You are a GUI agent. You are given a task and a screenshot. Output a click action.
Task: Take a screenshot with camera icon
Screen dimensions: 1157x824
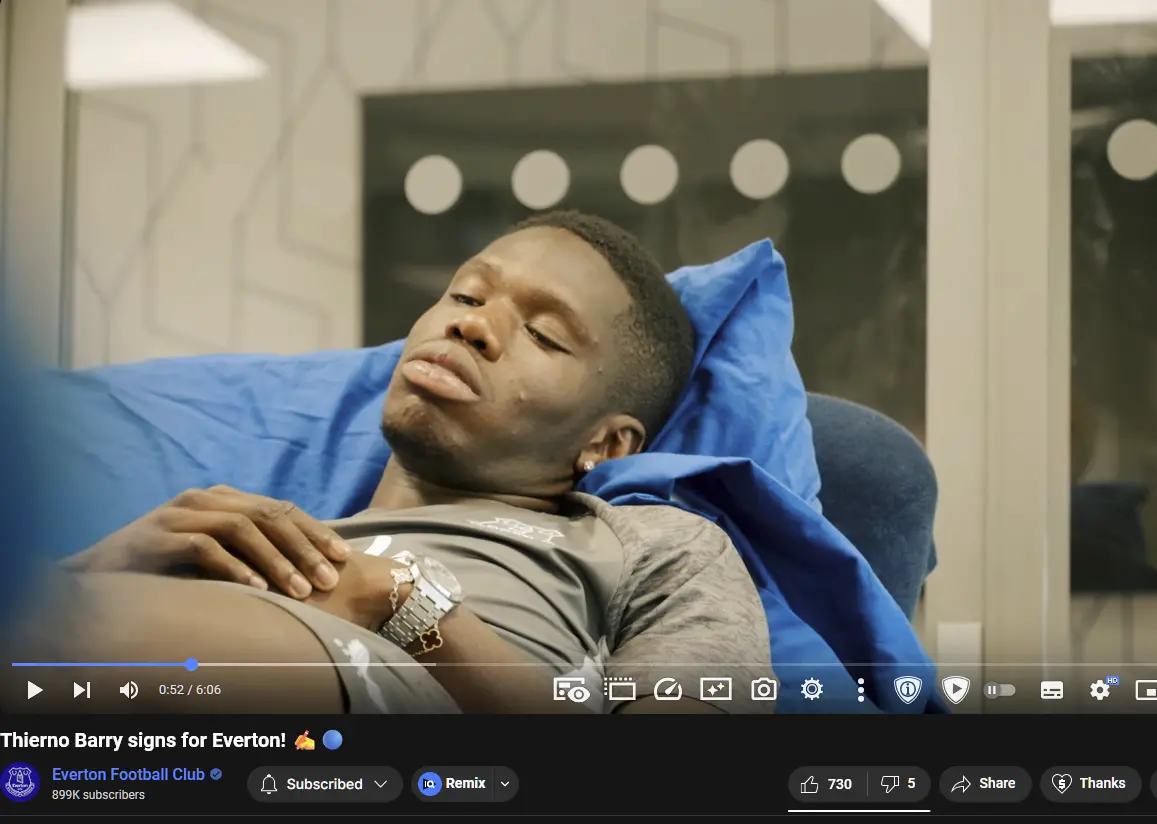tap(764, 689)
